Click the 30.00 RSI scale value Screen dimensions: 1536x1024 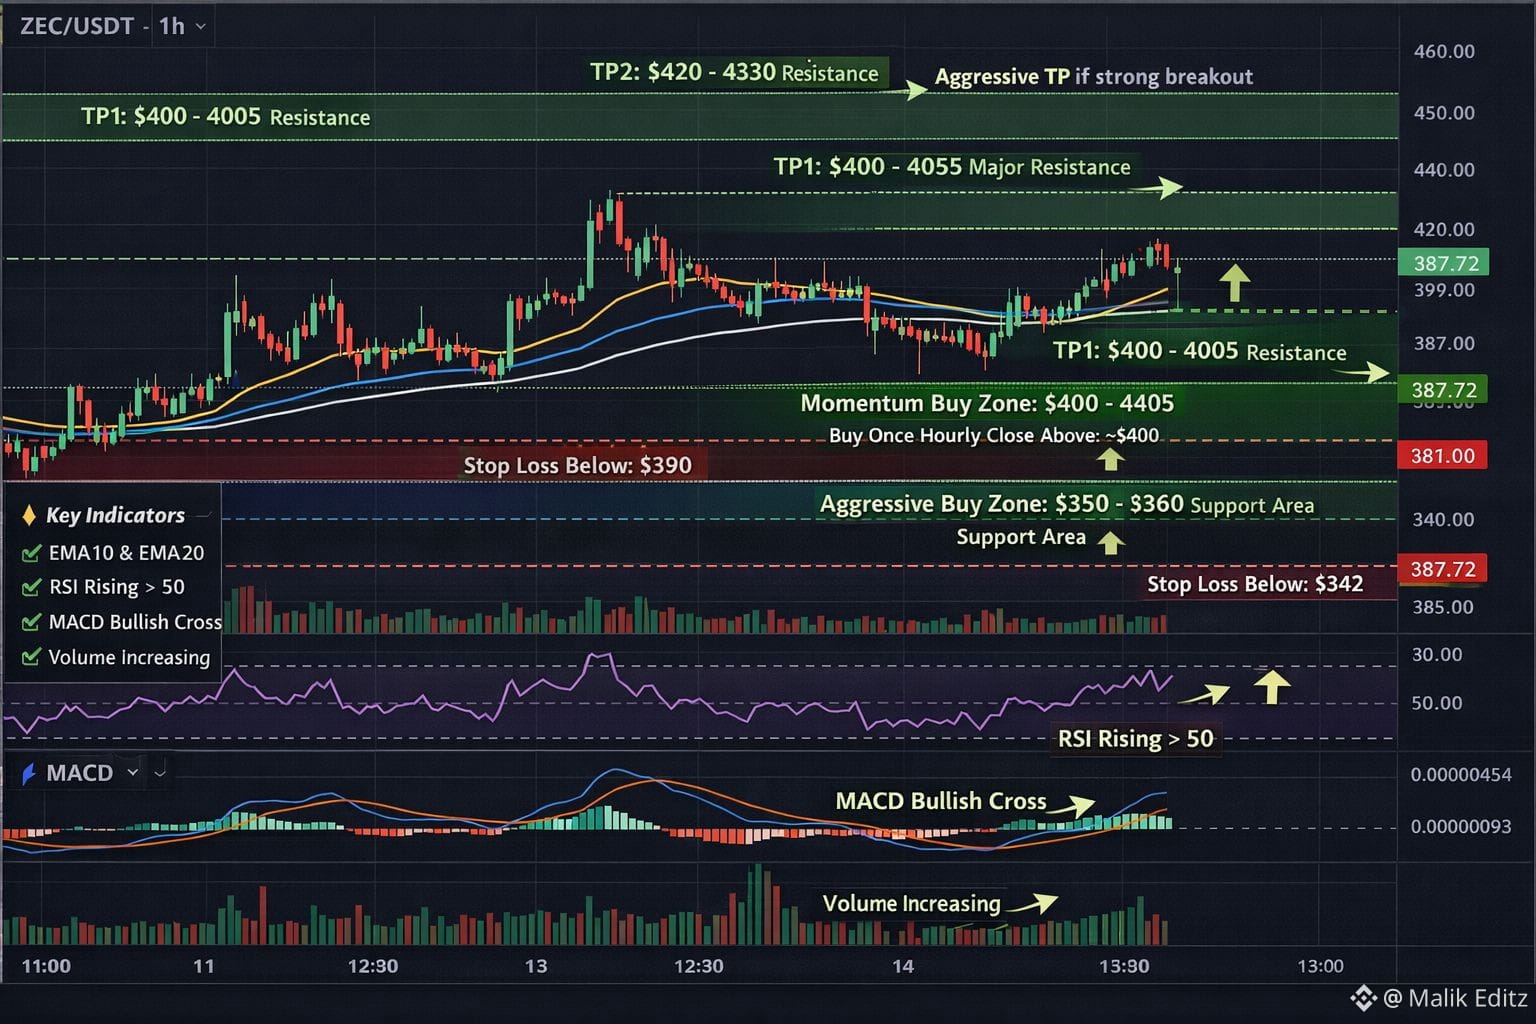coord(1437,655)
